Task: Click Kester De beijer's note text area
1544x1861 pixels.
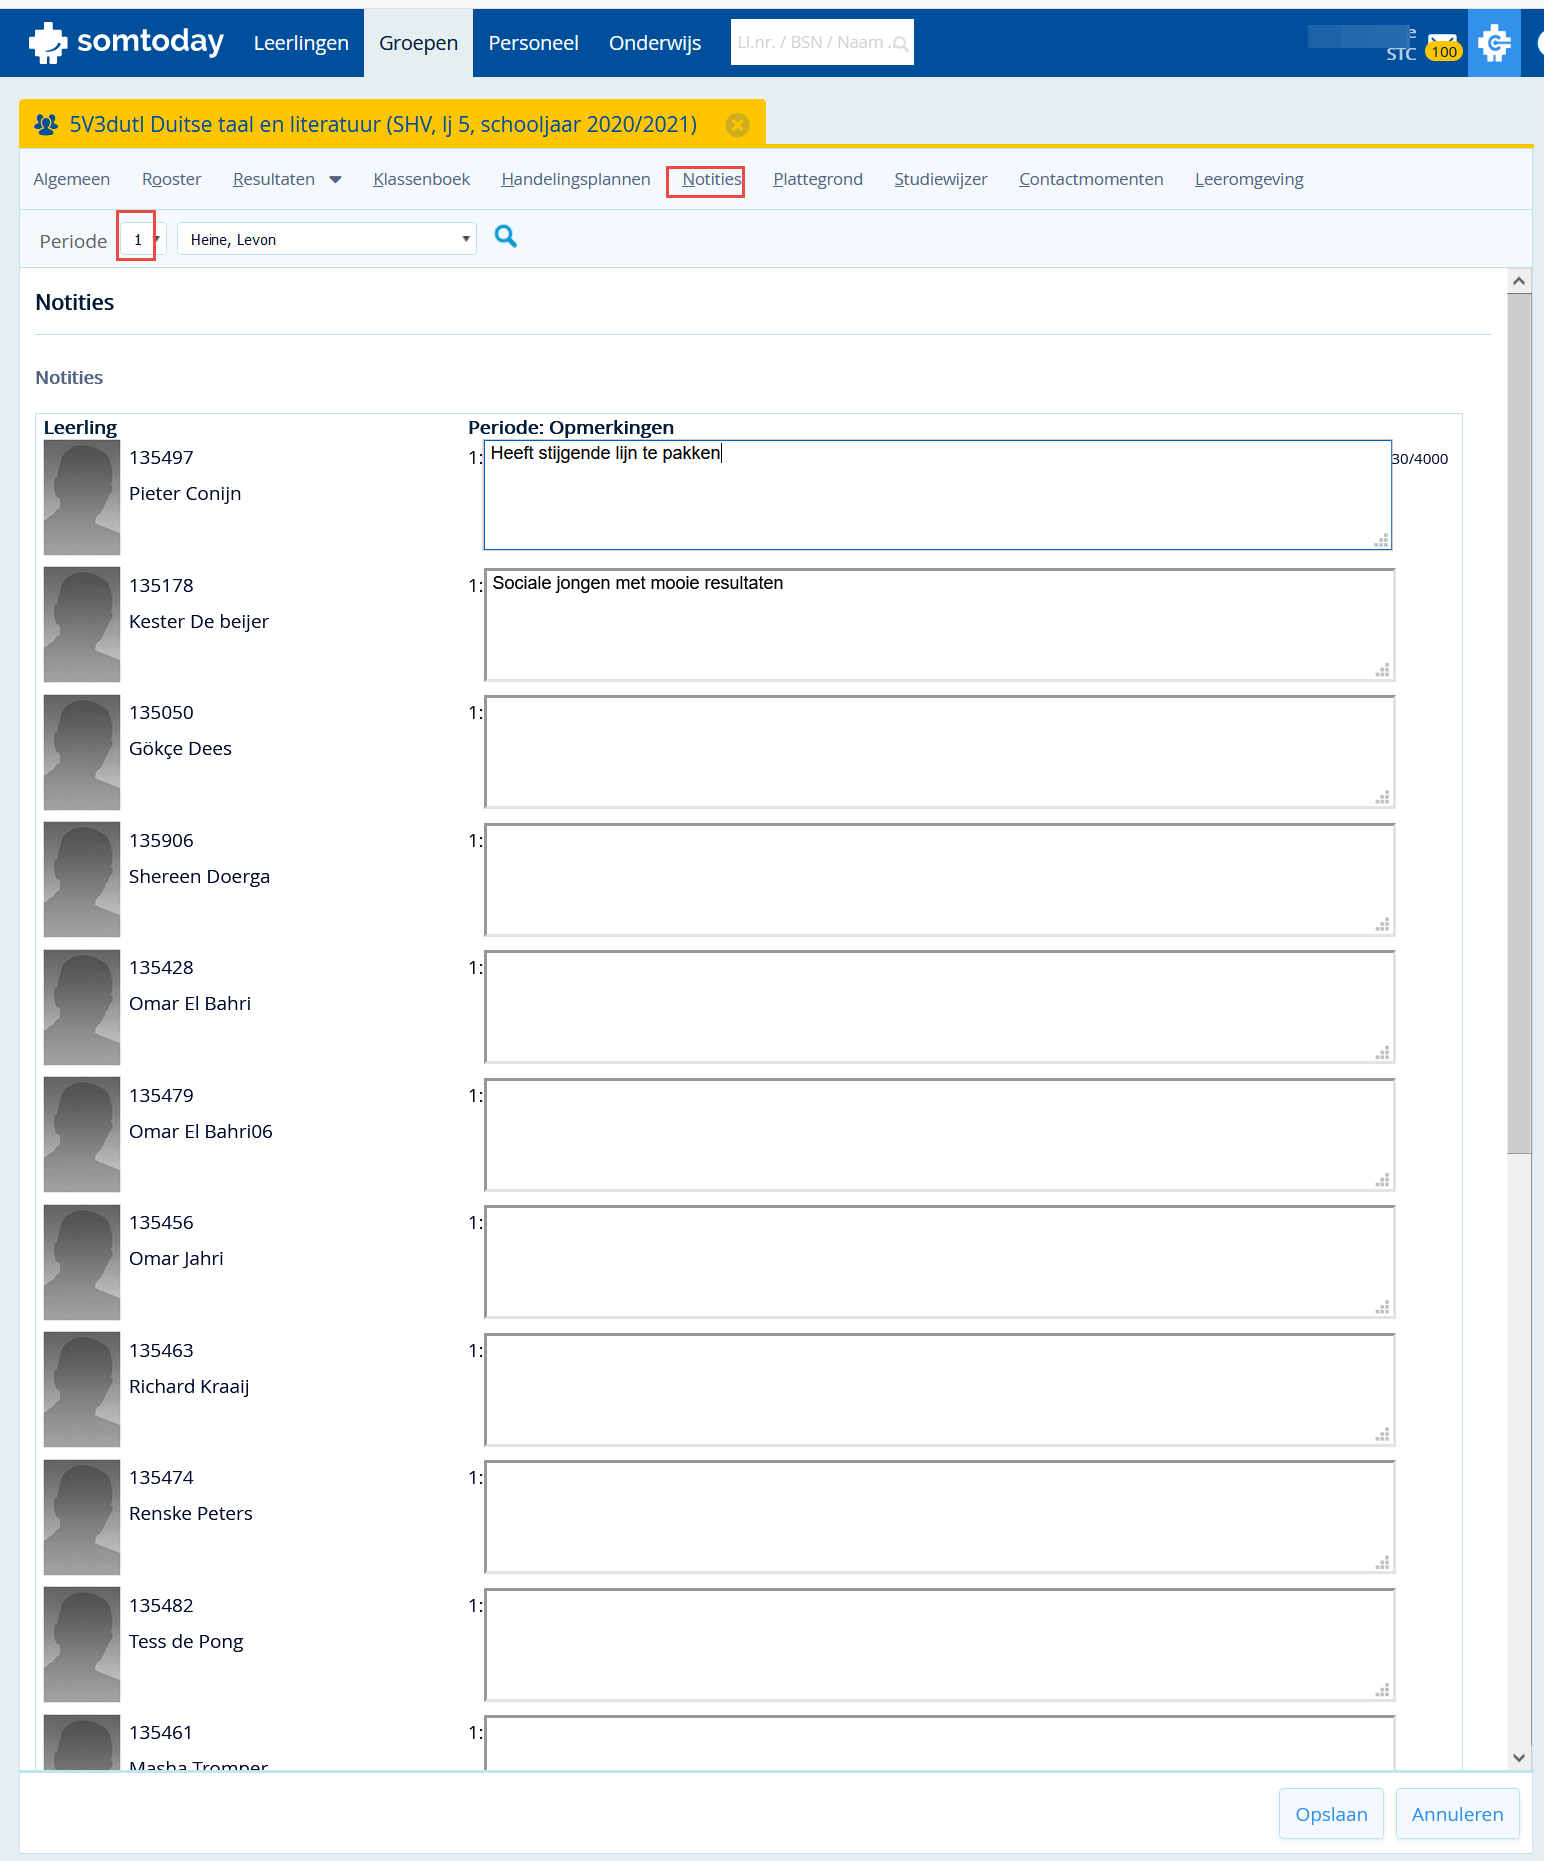Action: [940, 625]
